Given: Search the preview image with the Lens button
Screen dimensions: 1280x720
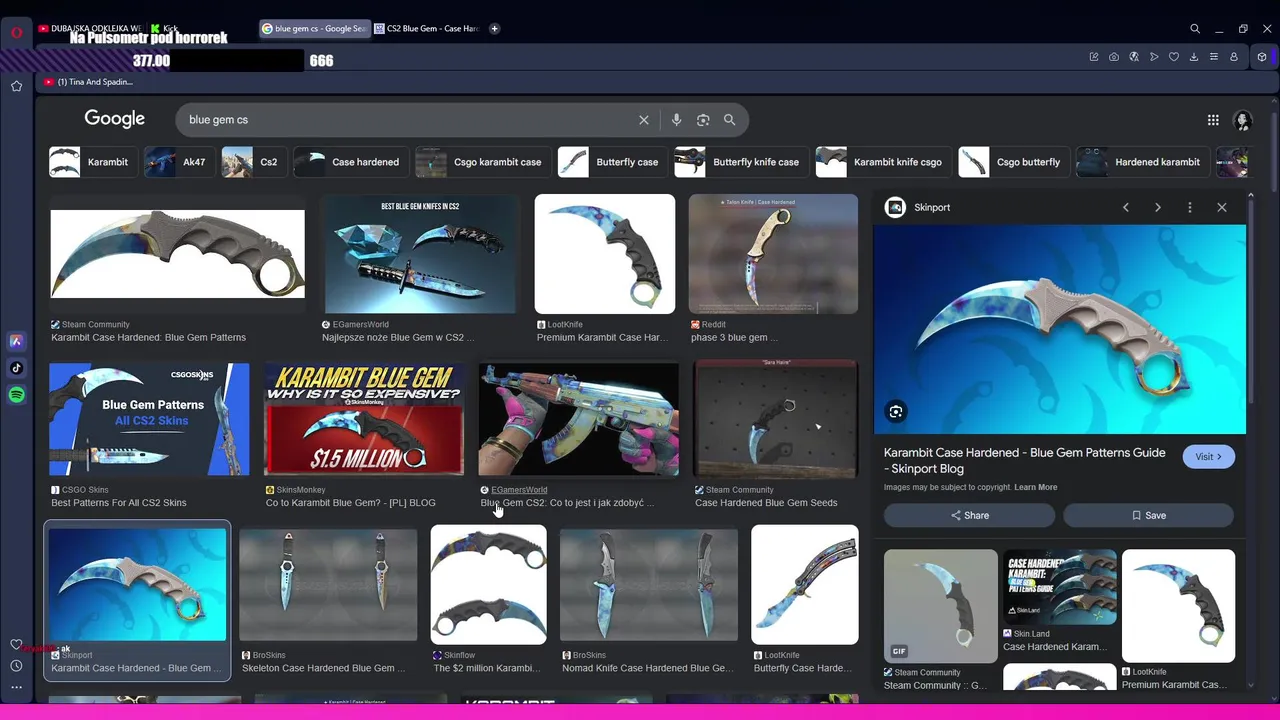Looking at the screenshot, I should 896,411.
